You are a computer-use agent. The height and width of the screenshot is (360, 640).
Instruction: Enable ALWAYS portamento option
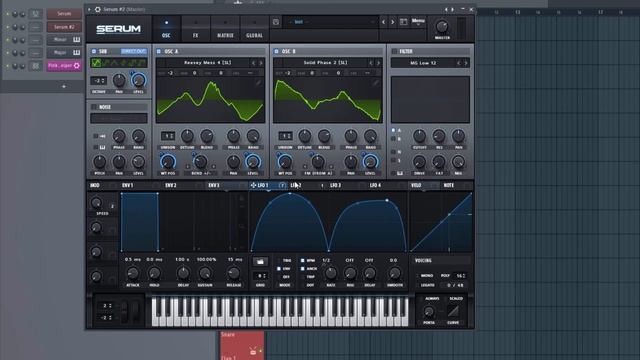(x=431, y=299)
